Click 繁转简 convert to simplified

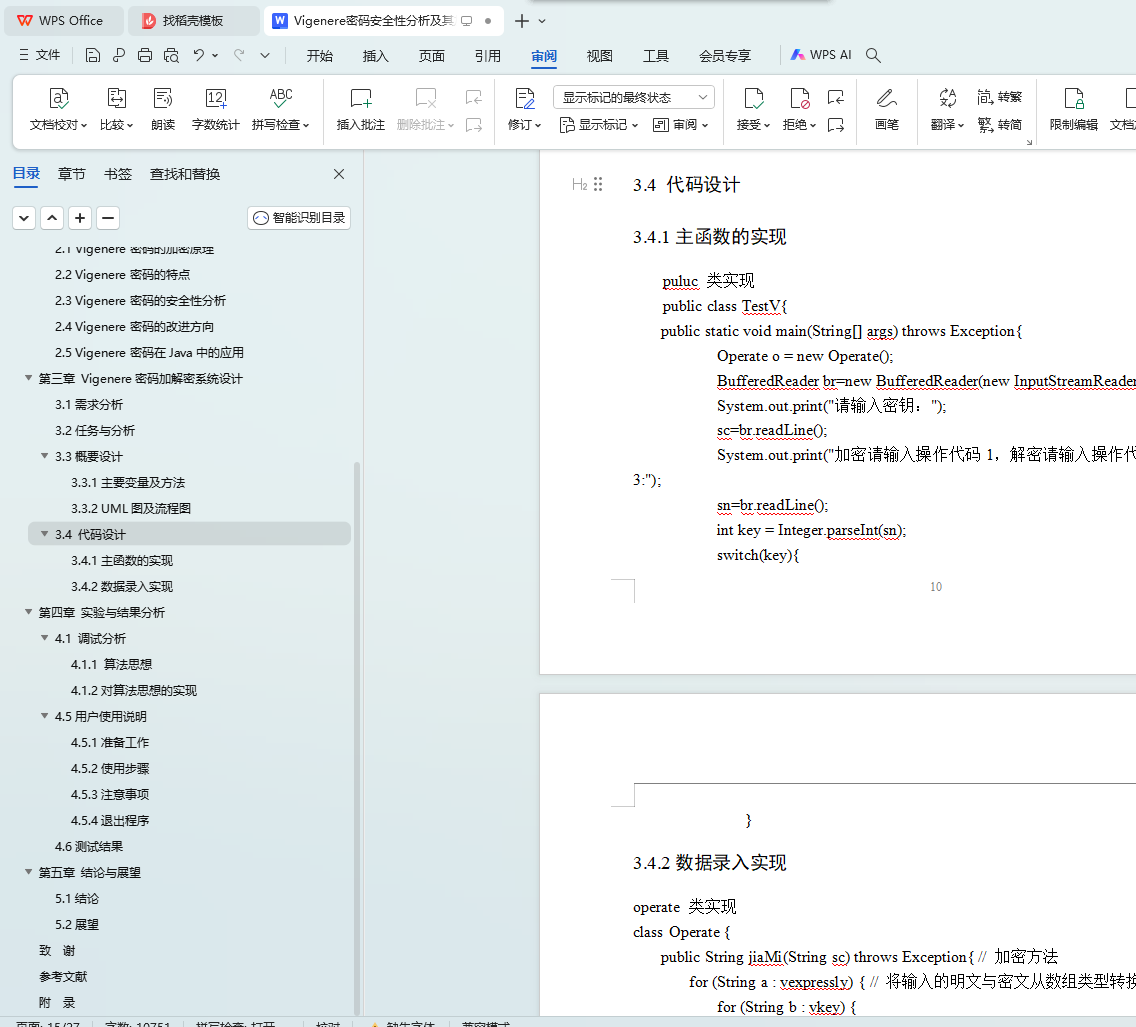point(999,125)
